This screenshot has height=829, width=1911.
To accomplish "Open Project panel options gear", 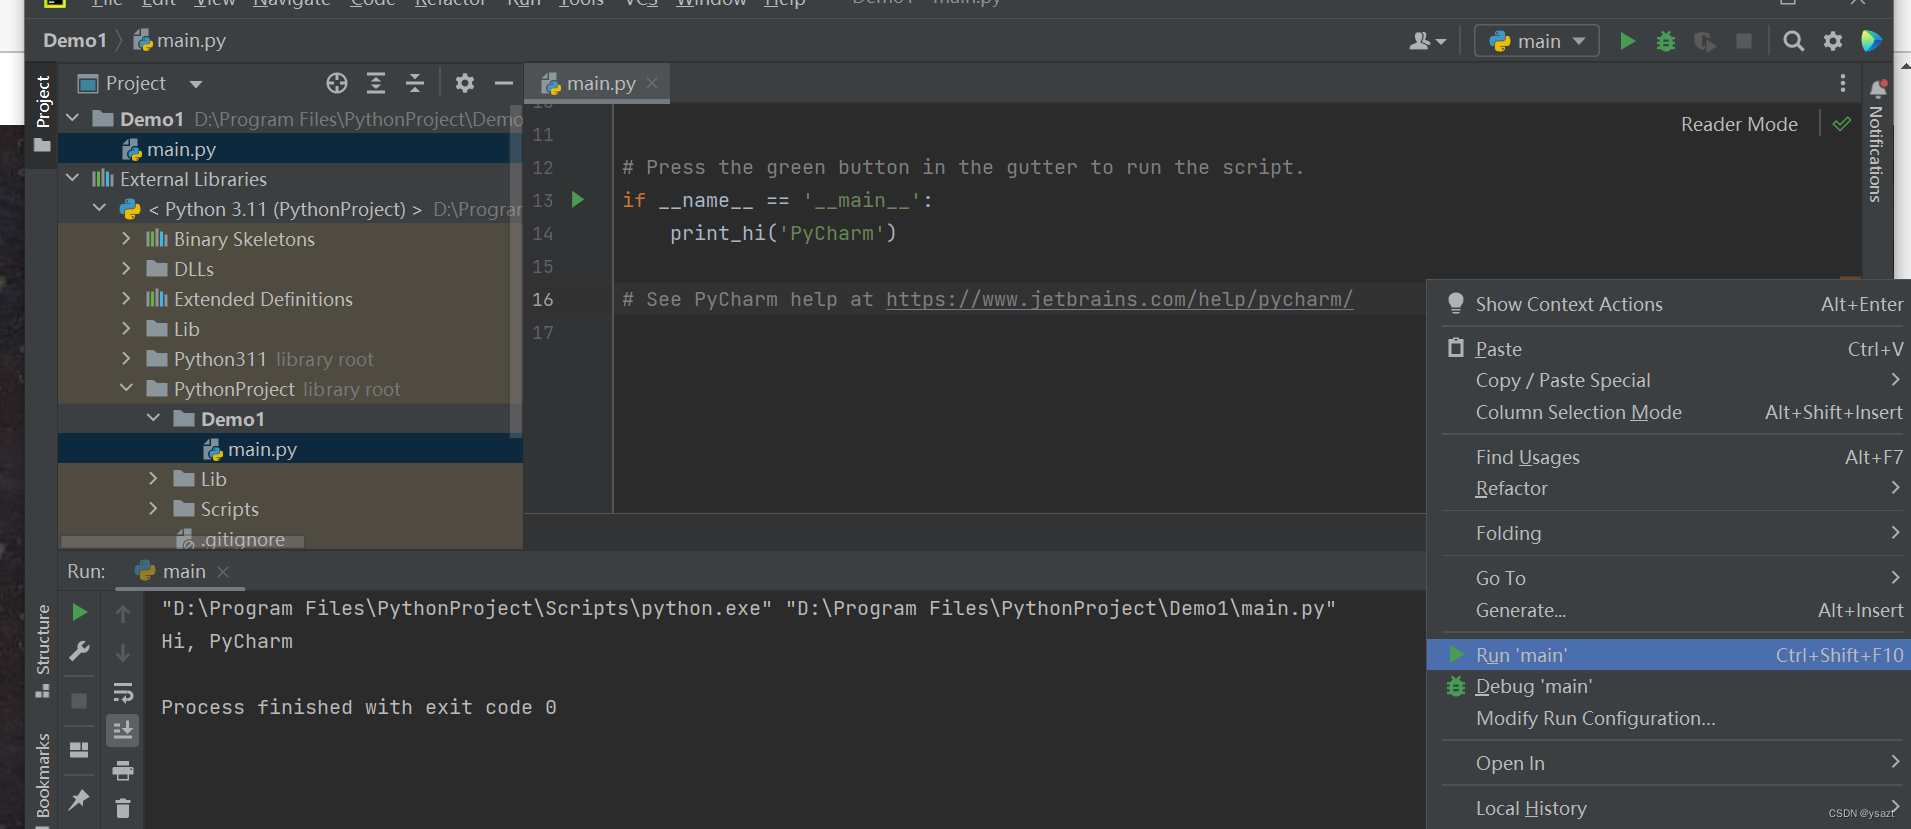I will pos(465,83).
